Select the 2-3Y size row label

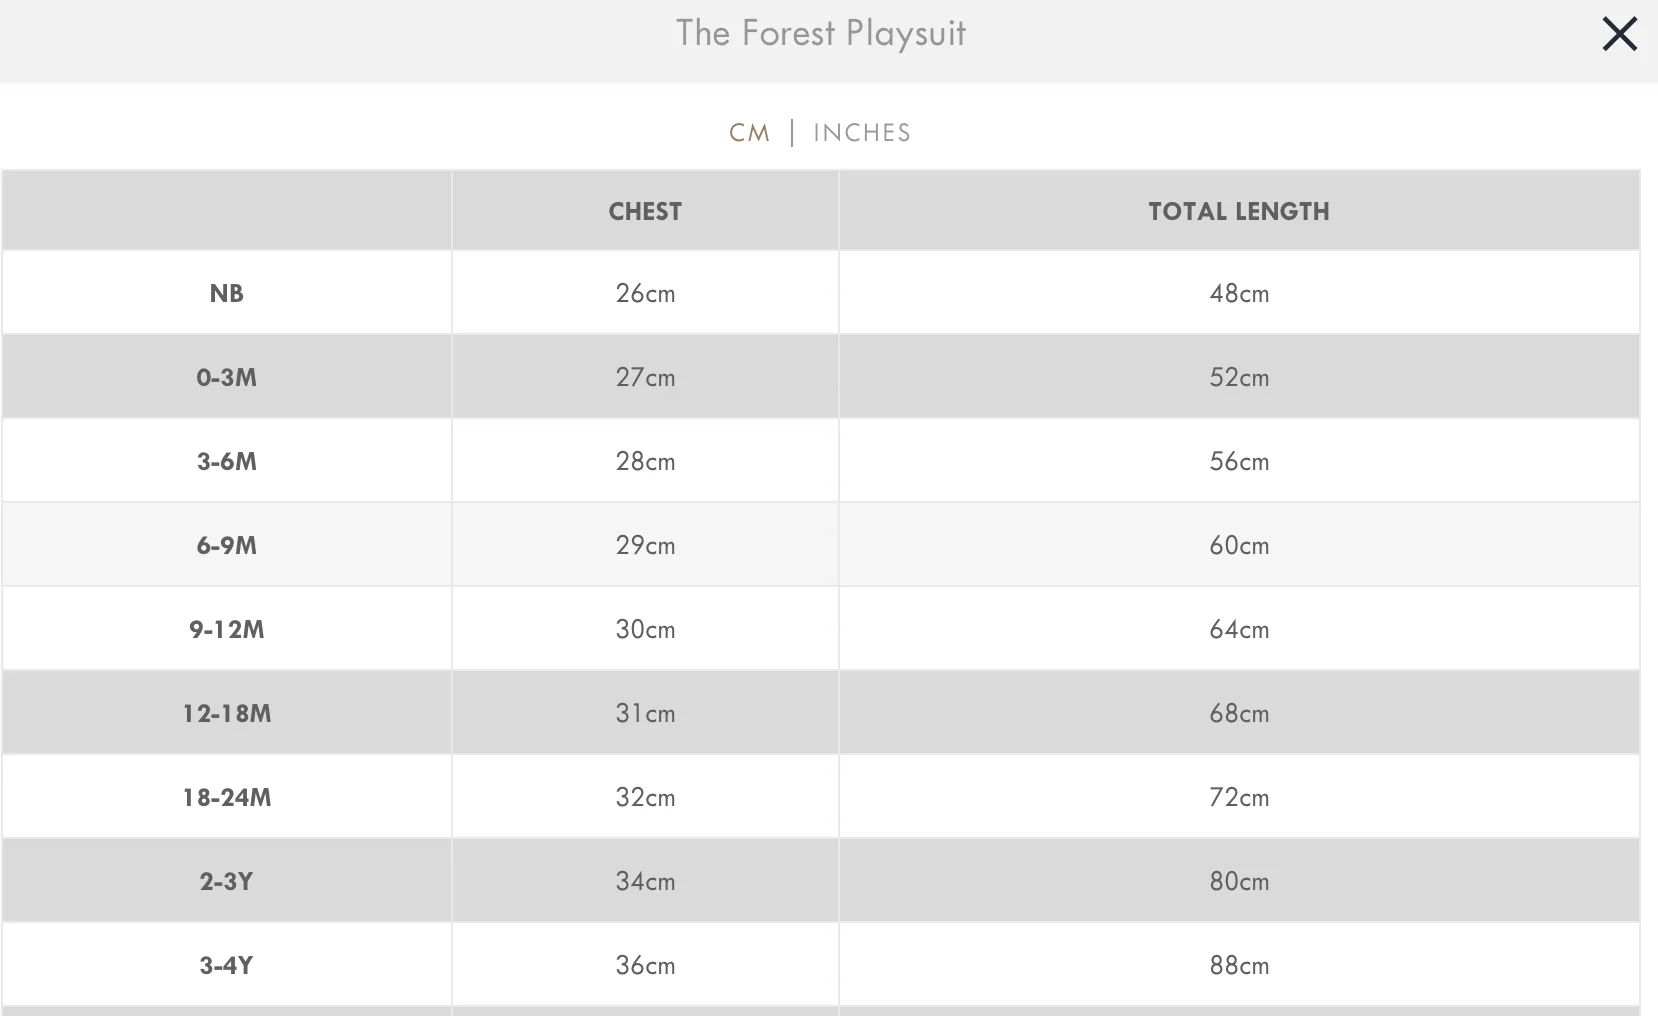[x=226, y=881]
